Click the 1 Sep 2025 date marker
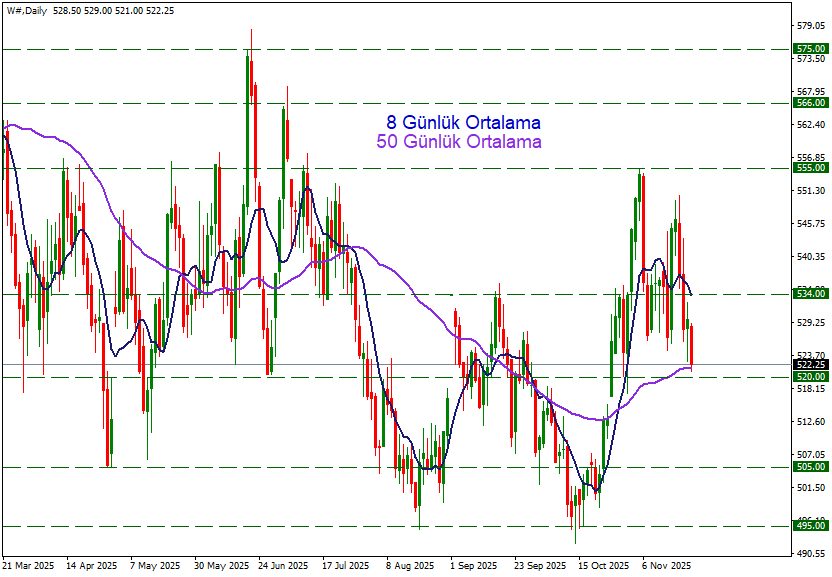Viewport: 832px width, 577px height. coord(473,566)
